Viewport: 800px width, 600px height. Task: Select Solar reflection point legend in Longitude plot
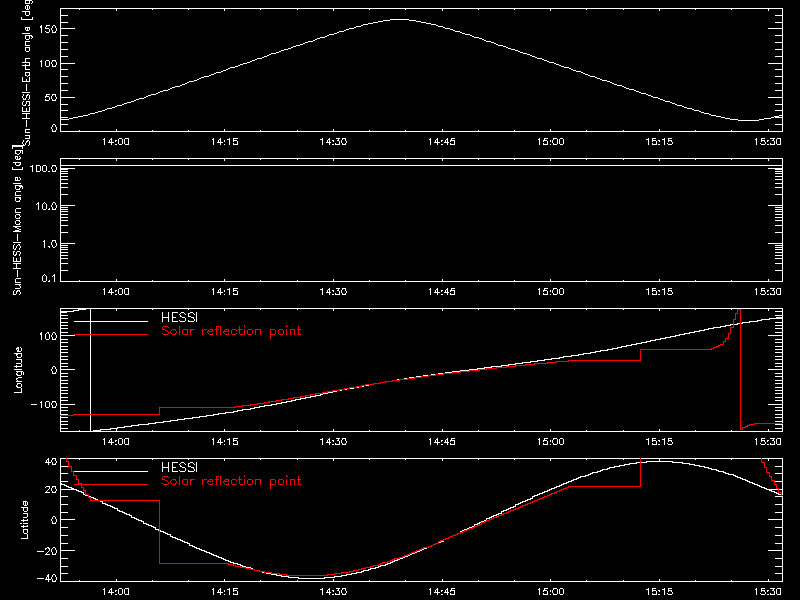231,331
